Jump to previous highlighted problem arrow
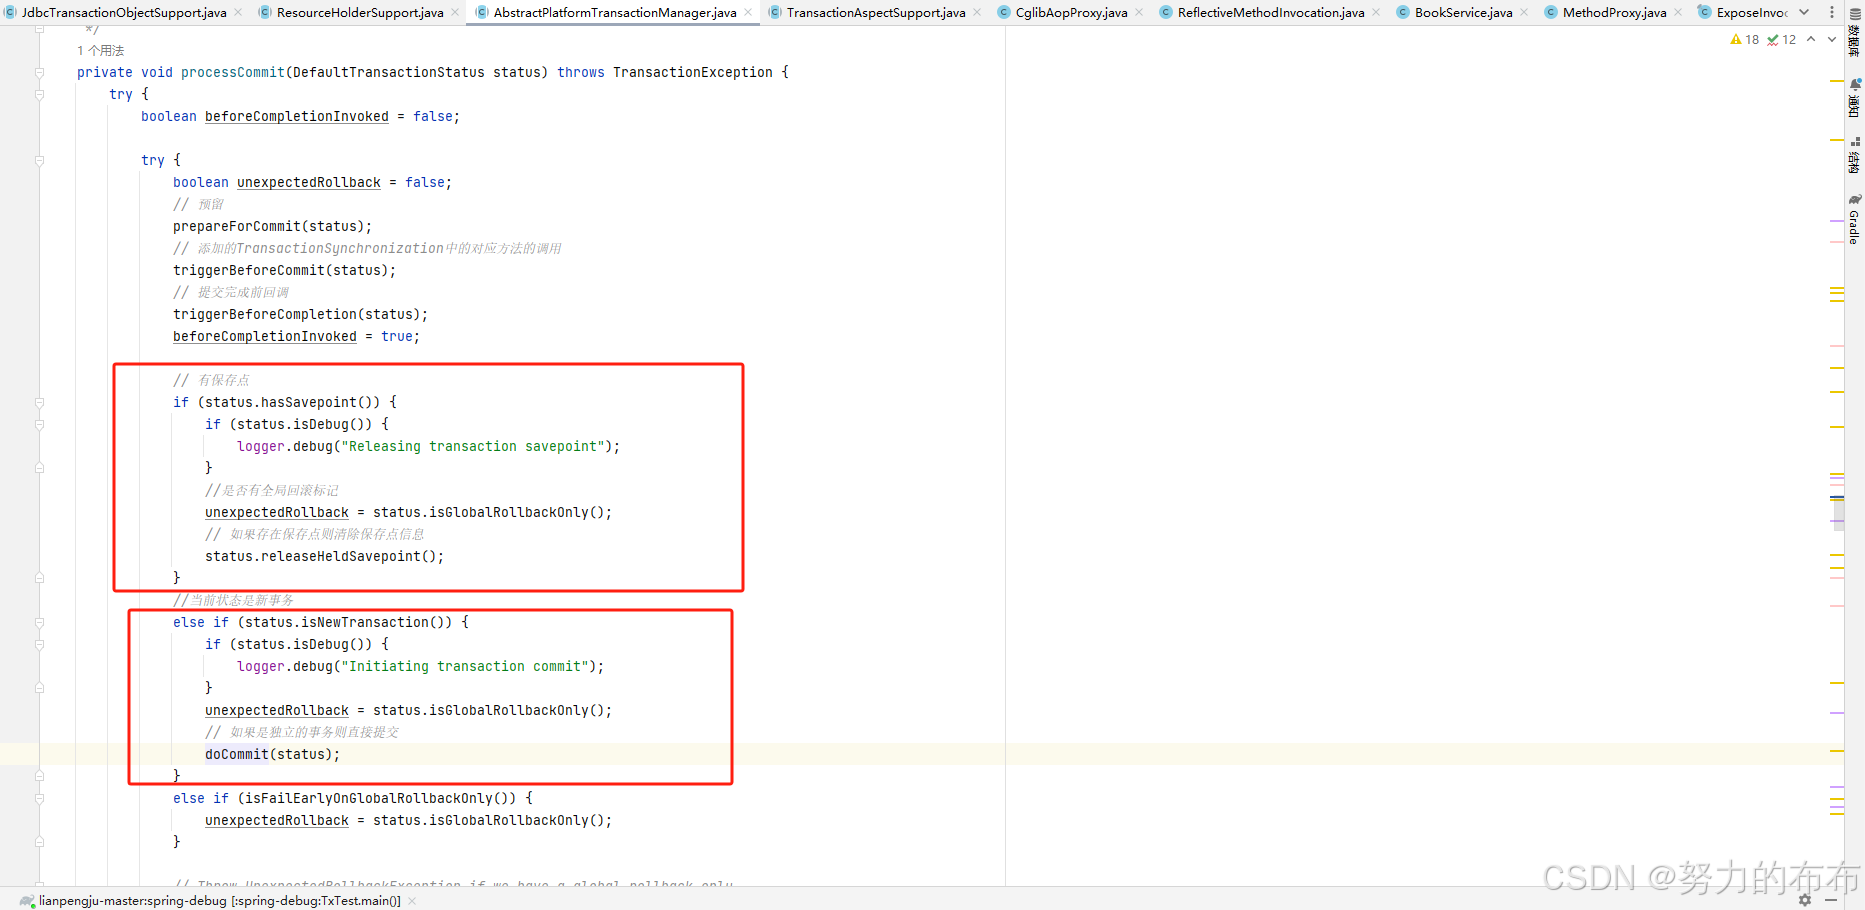The width and height of the screenshot is (1865, 910). (x=1811, y=39)
